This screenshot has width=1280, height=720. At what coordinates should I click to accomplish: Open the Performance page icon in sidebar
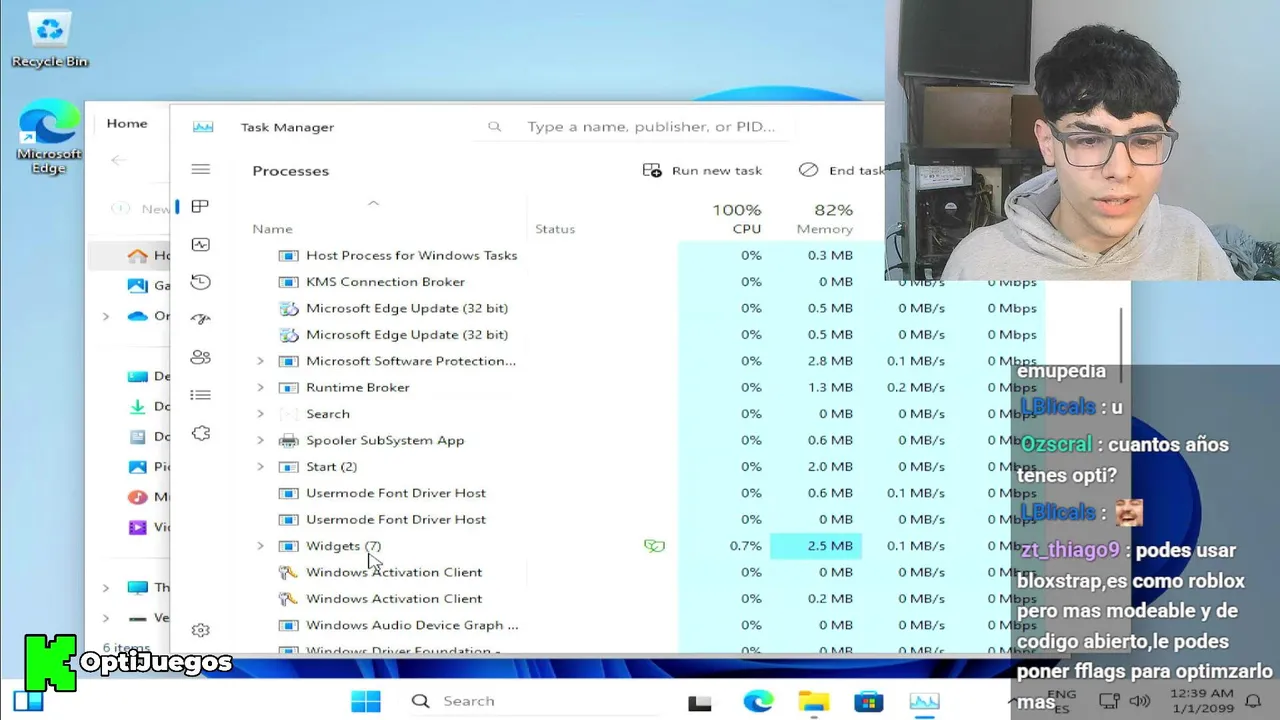[x=200, y=244]
